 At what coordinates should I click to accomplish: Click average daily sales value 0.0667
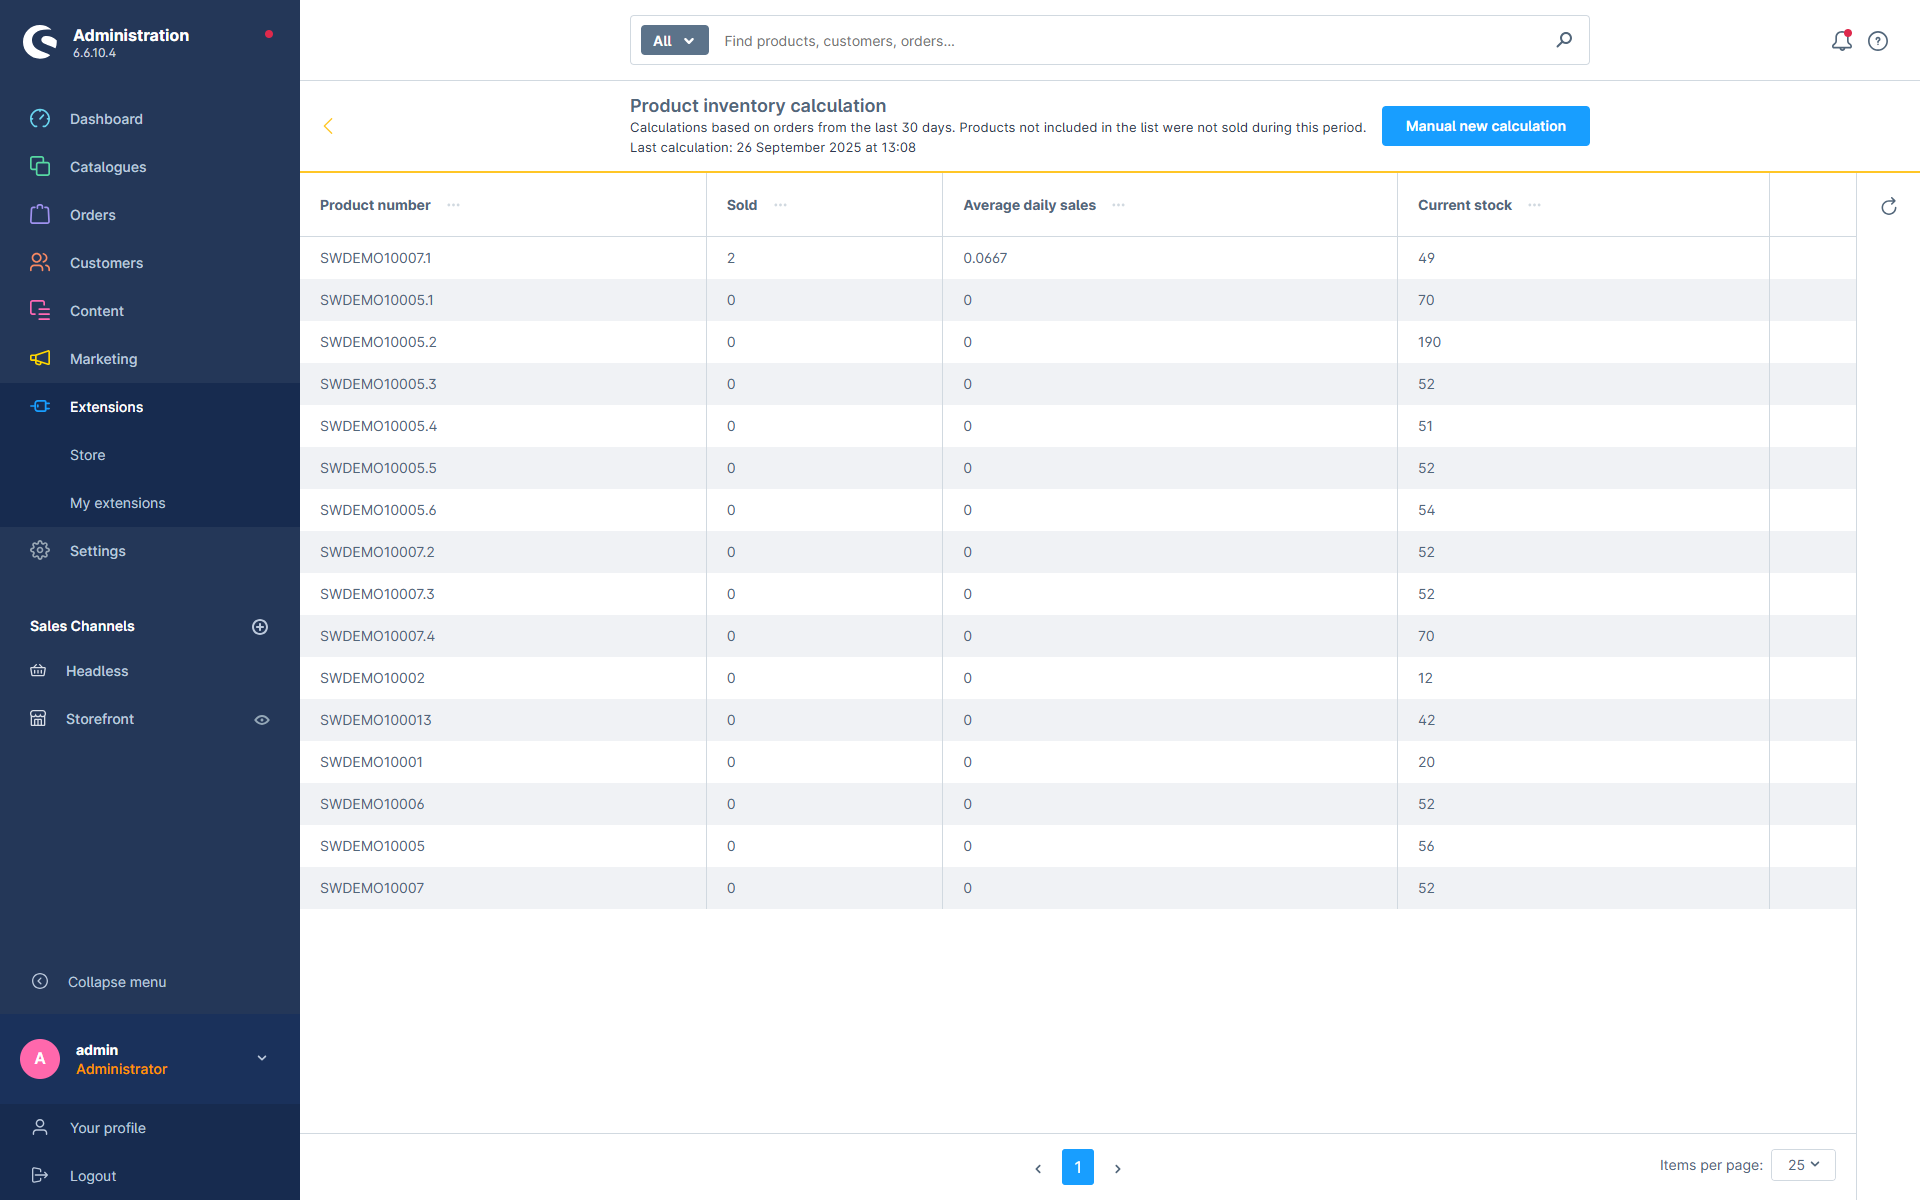[985, 258]
